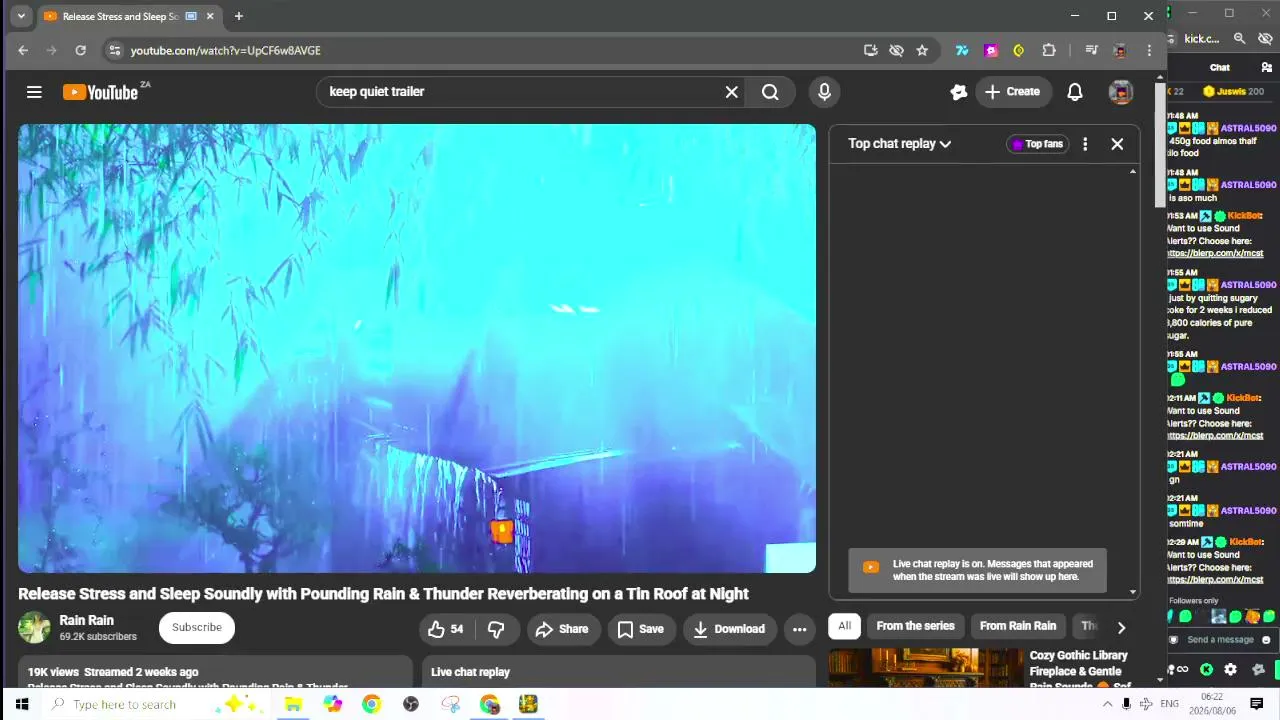1280x720 pixels.
Task: Click the sparkle icon left of Create
Action: [x=958, y=92]
